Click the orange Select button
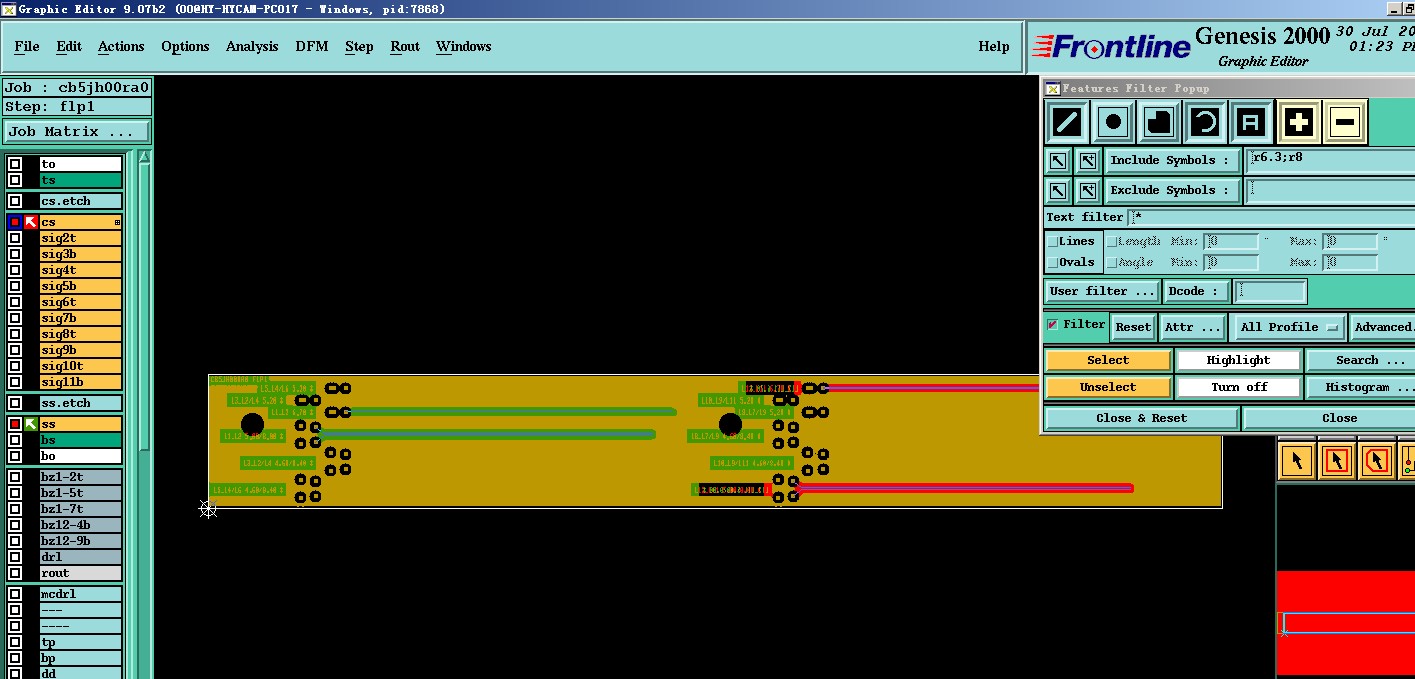 pos(1108,360)
